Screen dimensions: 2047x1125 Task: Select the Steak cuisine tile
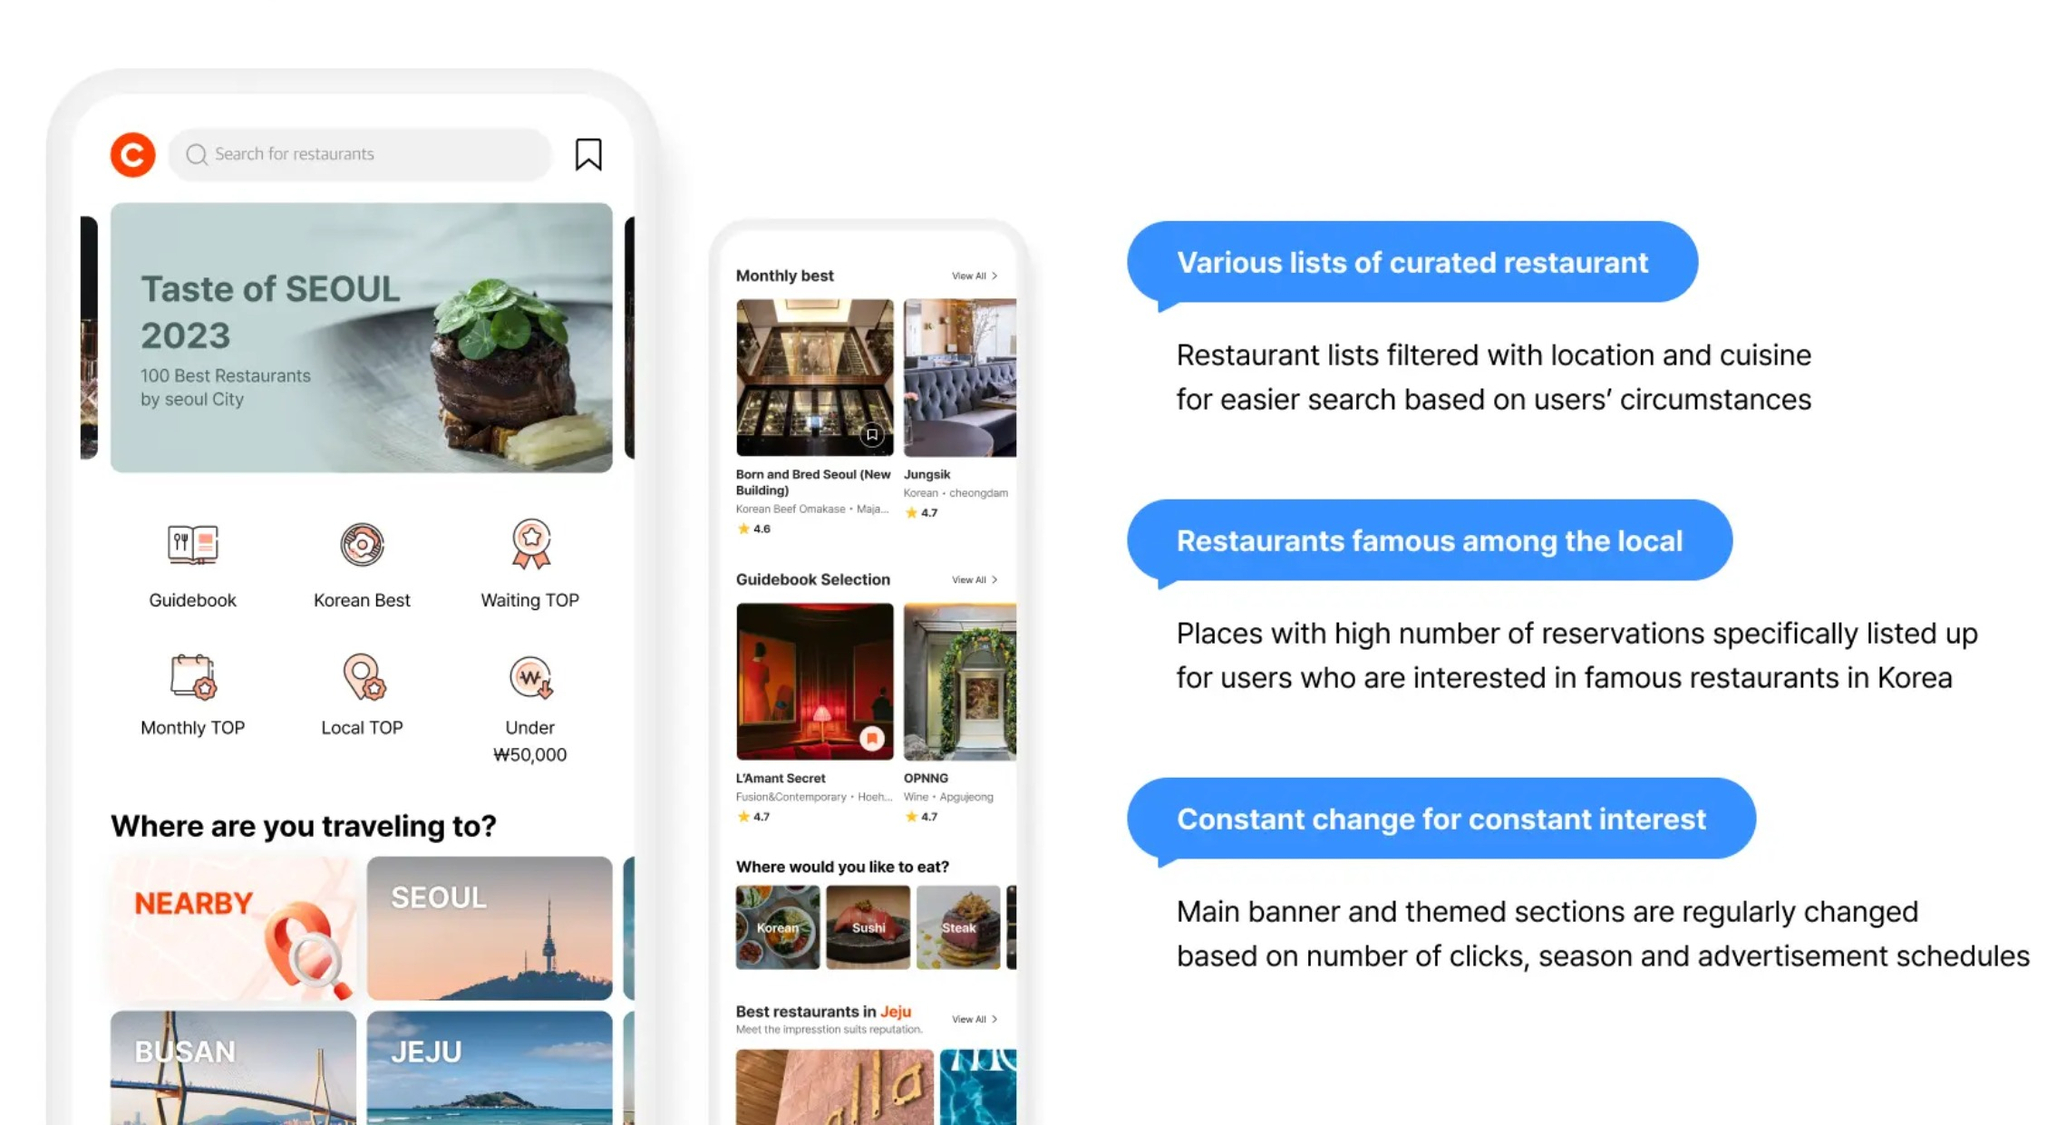[958, 927]
